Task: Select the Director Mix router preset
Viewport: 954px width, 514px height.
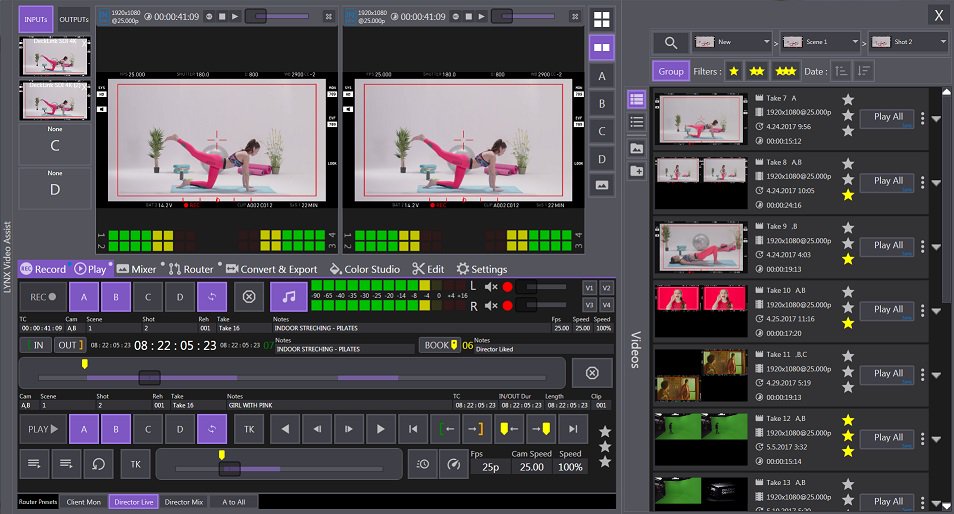Action: point(183,502)
